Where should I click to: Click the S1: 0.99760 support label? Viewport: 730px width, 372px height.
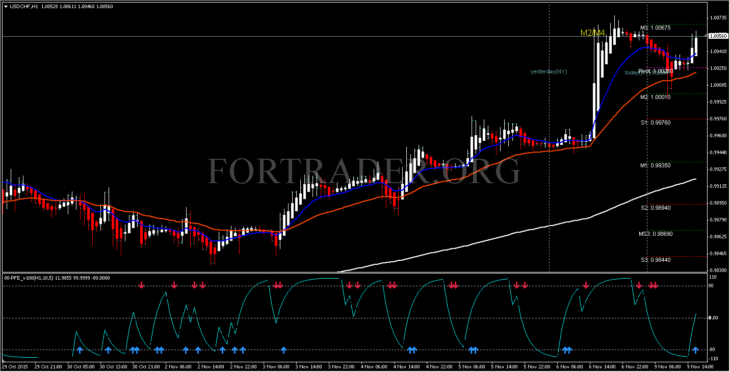point(656,123)
